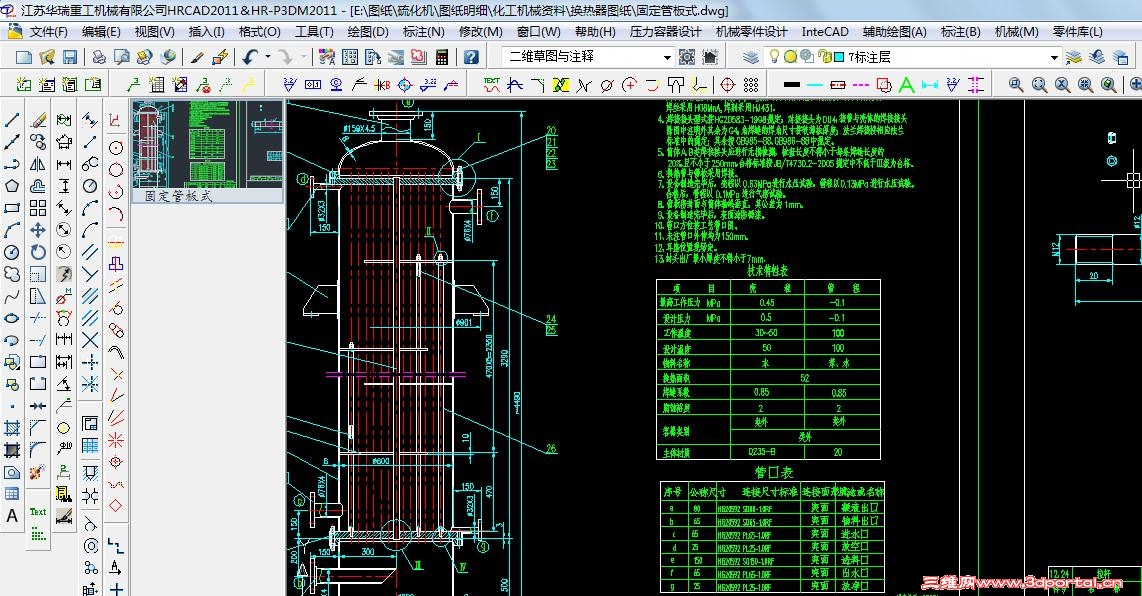
Task: Select the Line draw tool
Action: 12,119
